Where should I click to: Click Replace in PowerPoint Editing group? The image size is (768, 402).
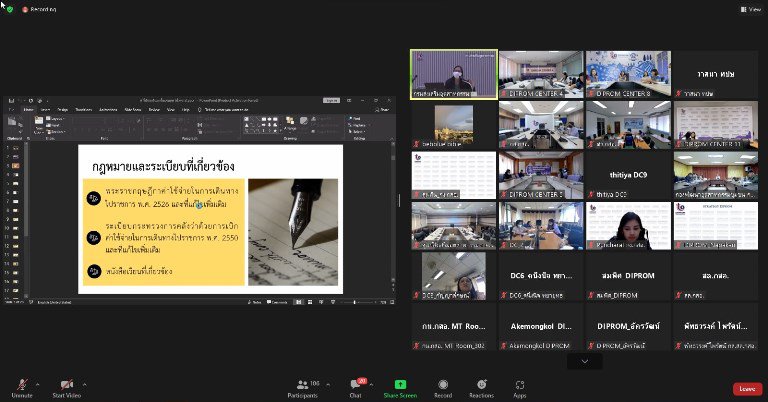click(x=359, y=125)
